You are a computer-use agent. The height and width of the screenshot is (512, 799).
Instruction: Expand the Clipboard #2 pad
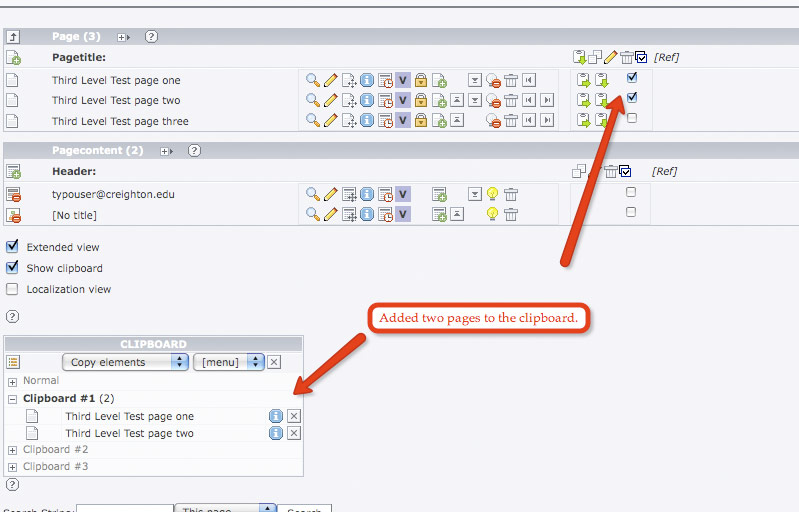12,450
